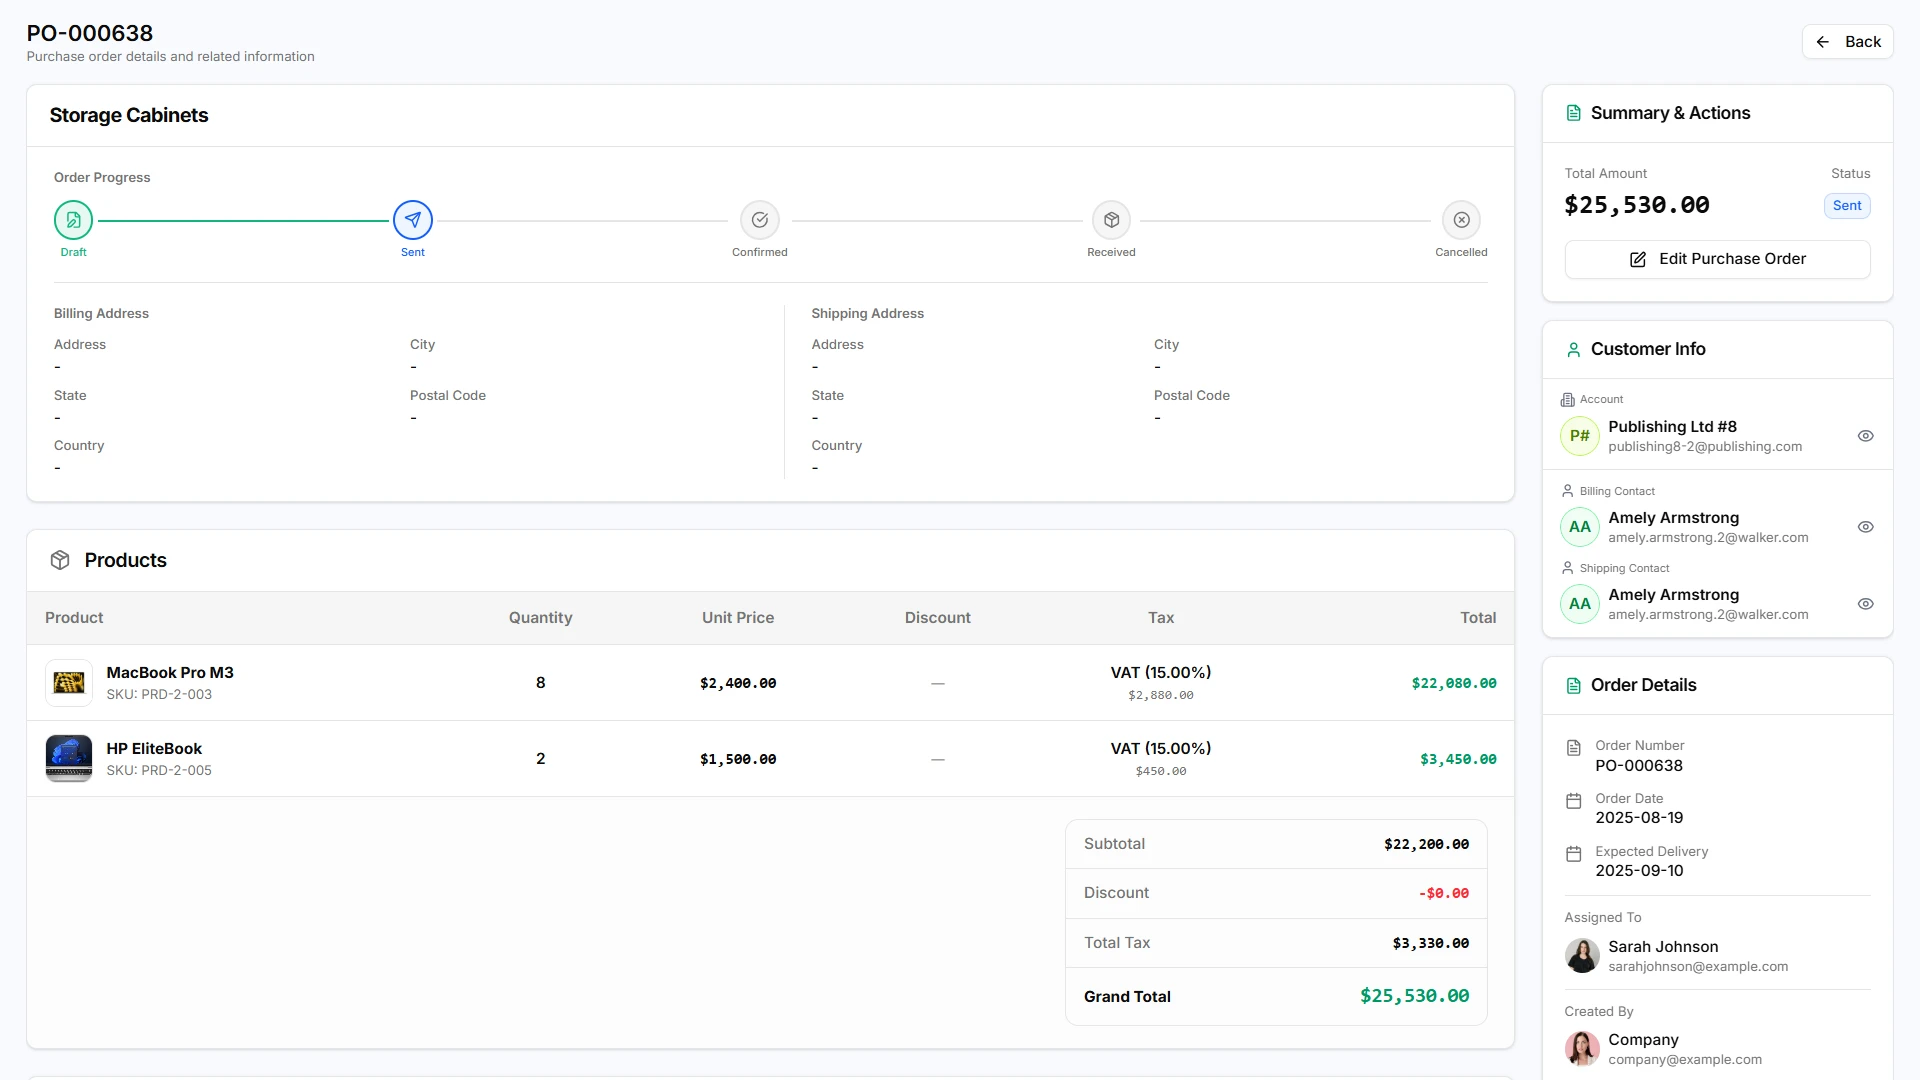This screenshot has width=1920, height=1080.
Task: Click the Storage Cabinets title
Action: 129,115
